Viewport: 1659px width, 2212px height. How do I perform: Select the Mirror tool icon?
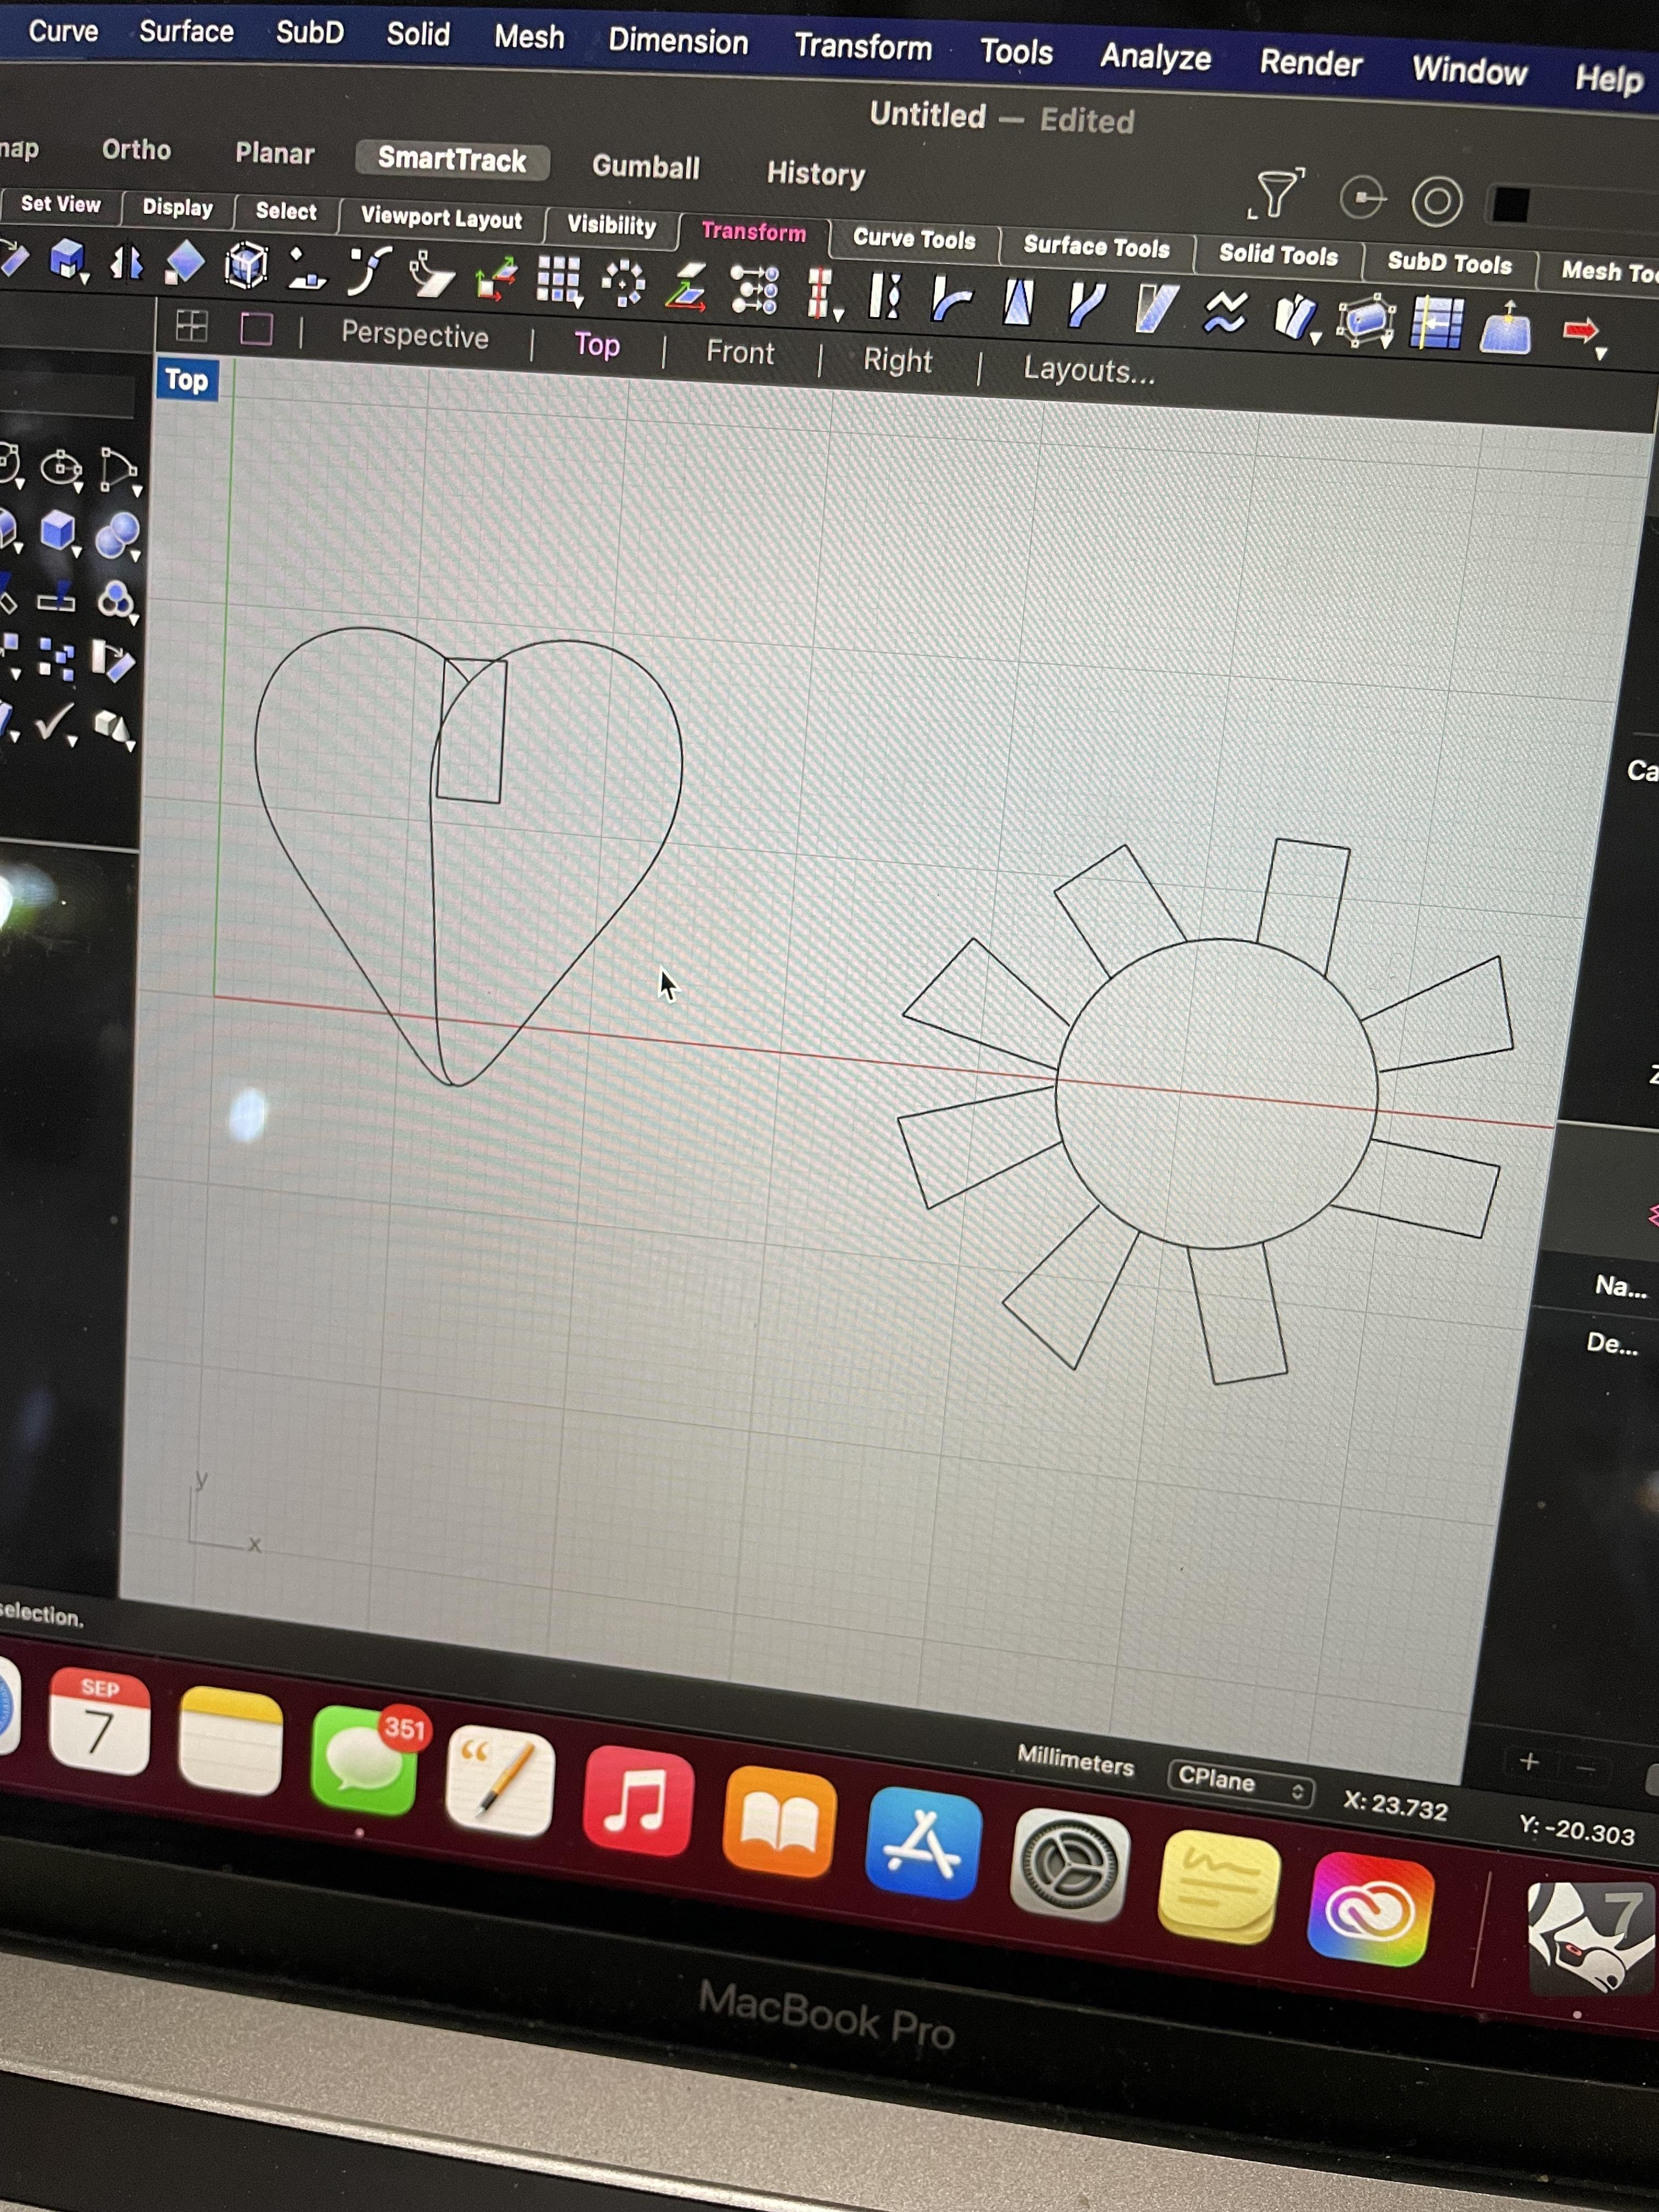tap(127, 263)
